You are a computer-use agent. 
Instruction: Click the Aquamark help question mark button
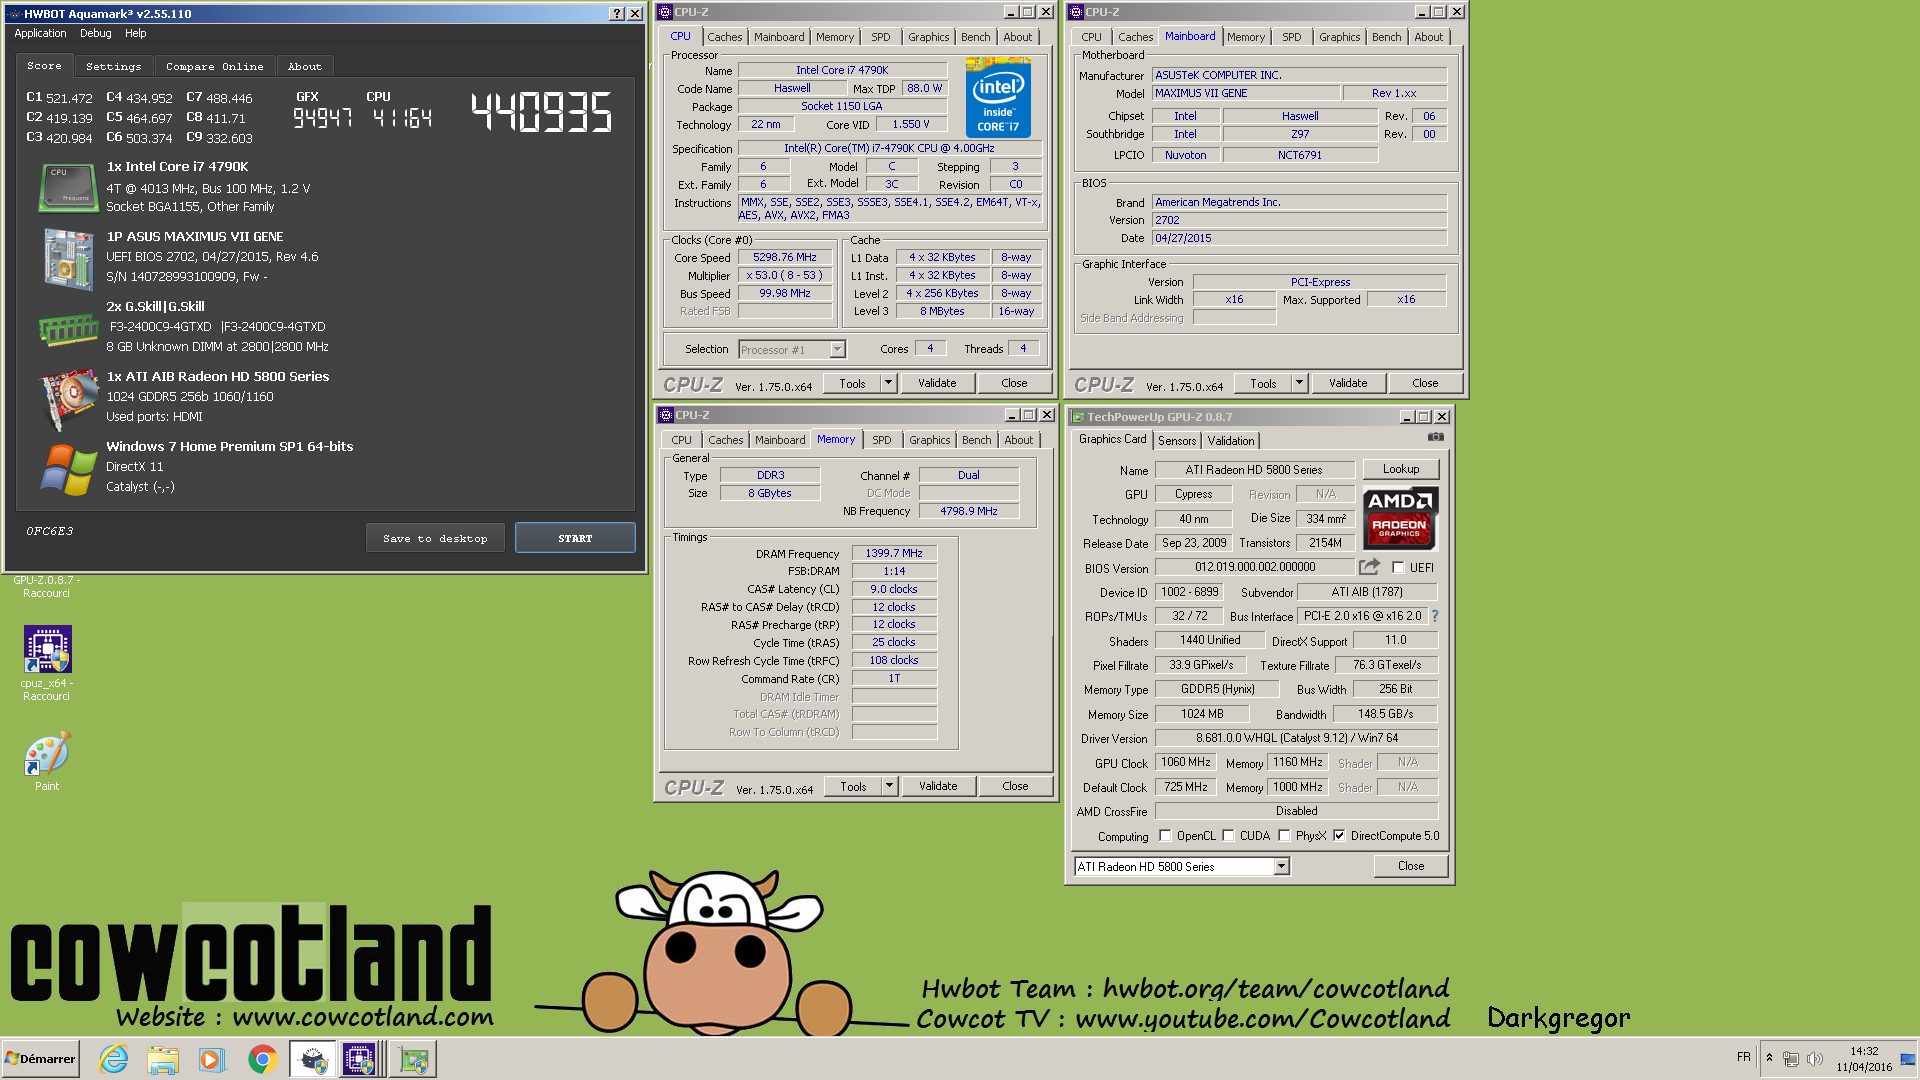tap(616, 13)
